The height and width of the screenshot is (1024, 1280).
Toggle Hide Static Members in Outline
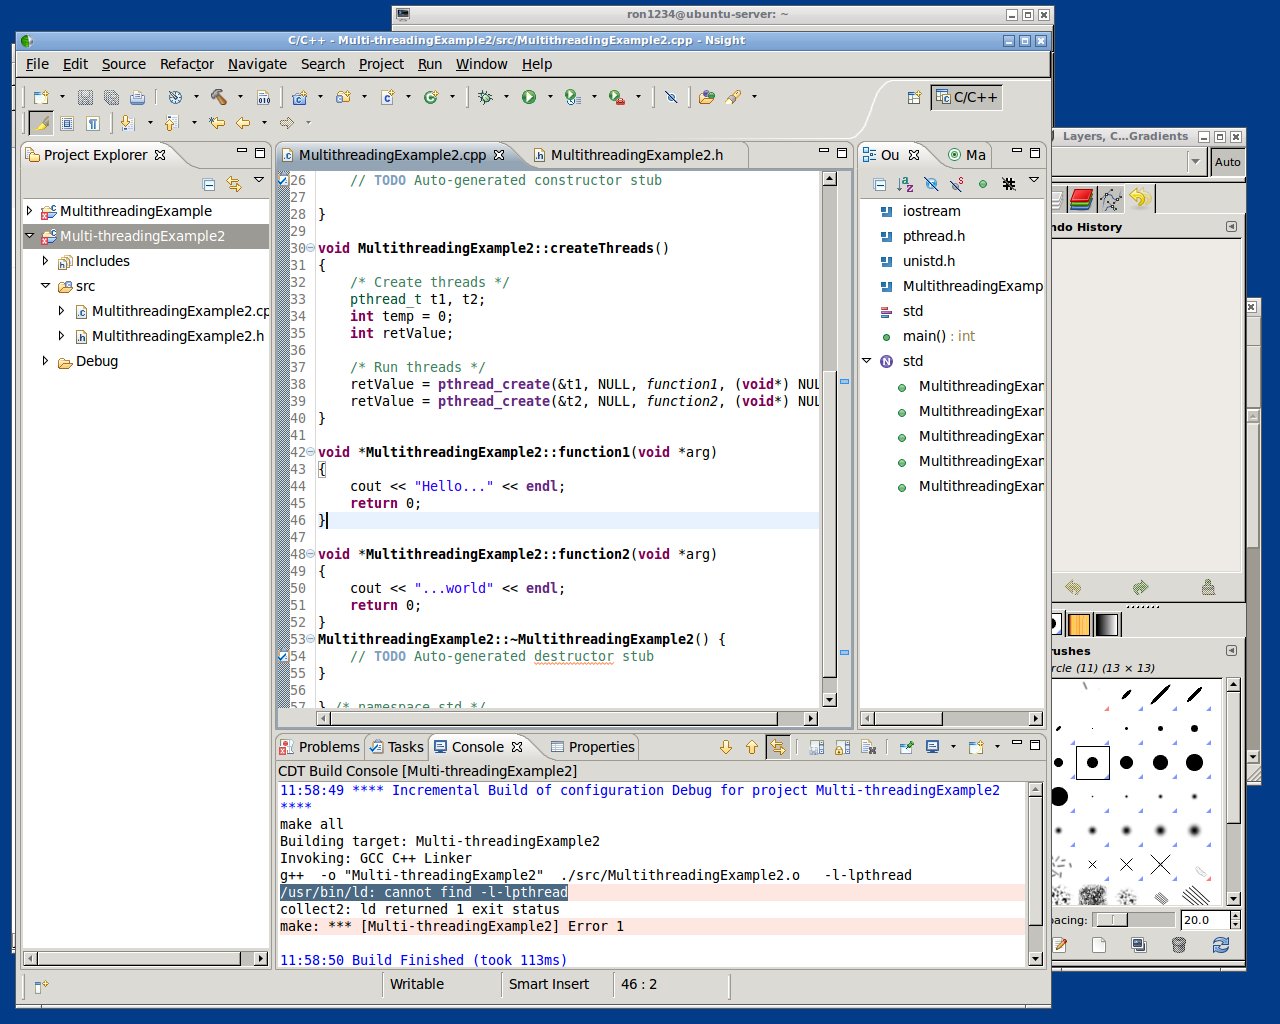(x=957, y=184)
